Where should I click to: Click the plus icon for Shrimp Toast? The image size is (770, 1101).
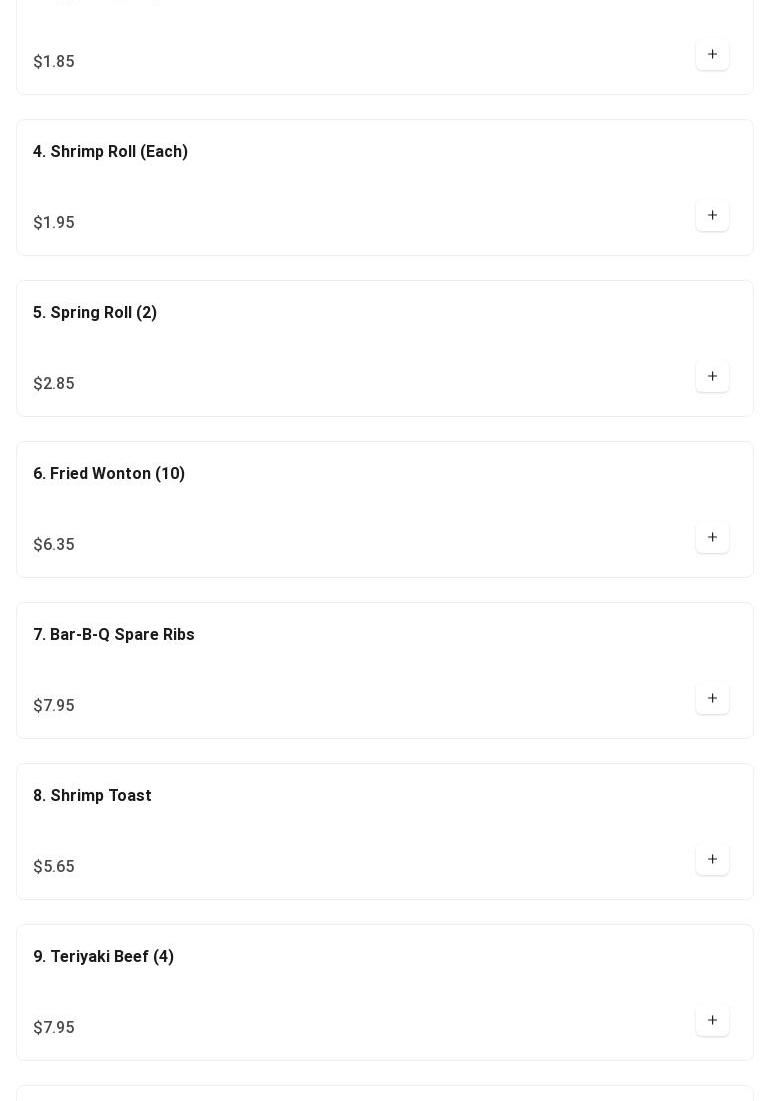pos(712,860)
